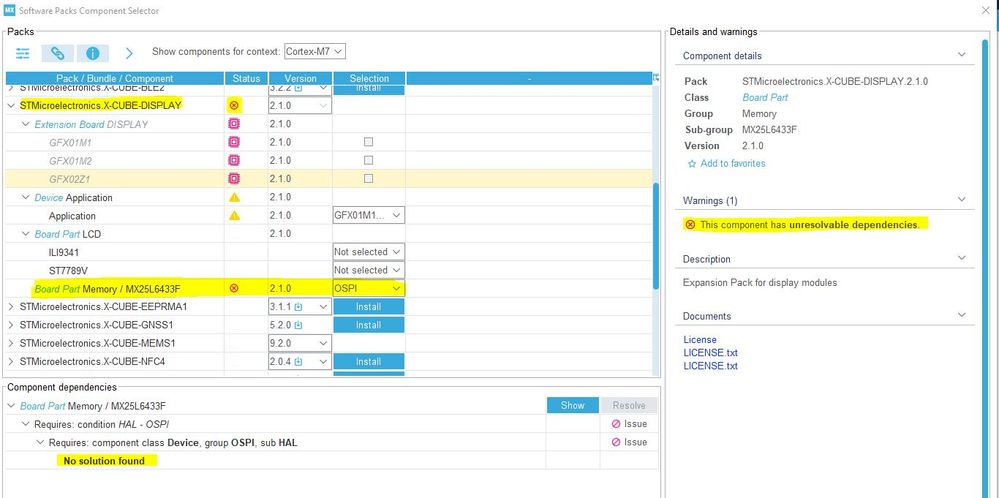
Task: Open the License document link
Action: coord(700,340)
